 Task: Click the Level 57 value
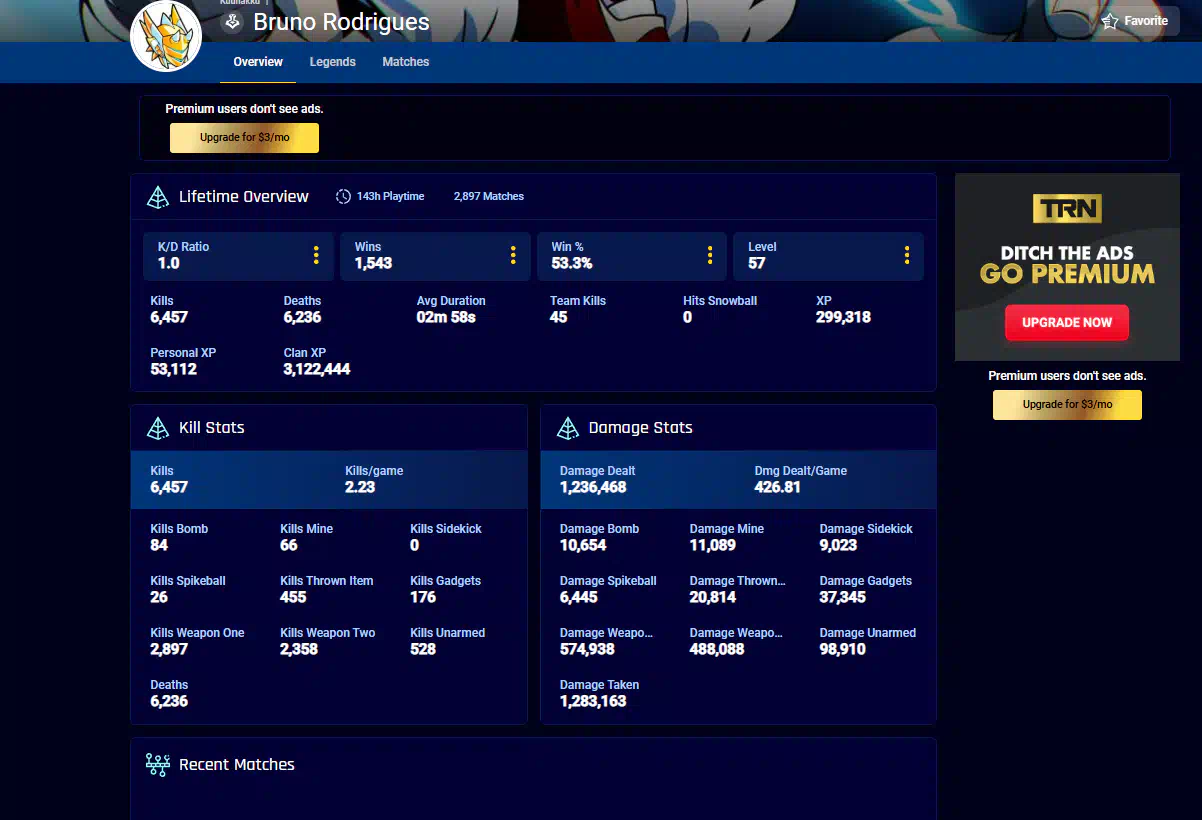tap(757, 264)
